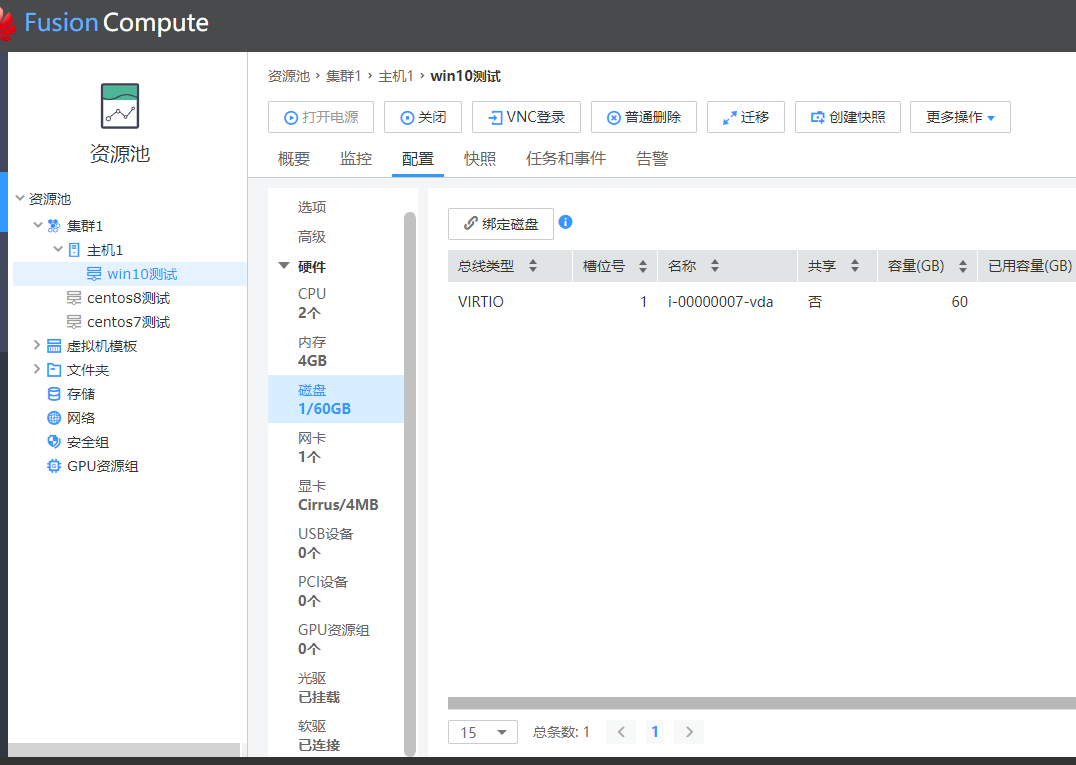Switch to the 监控 tab
1076x765 pixels.
(x=355, y=158)
